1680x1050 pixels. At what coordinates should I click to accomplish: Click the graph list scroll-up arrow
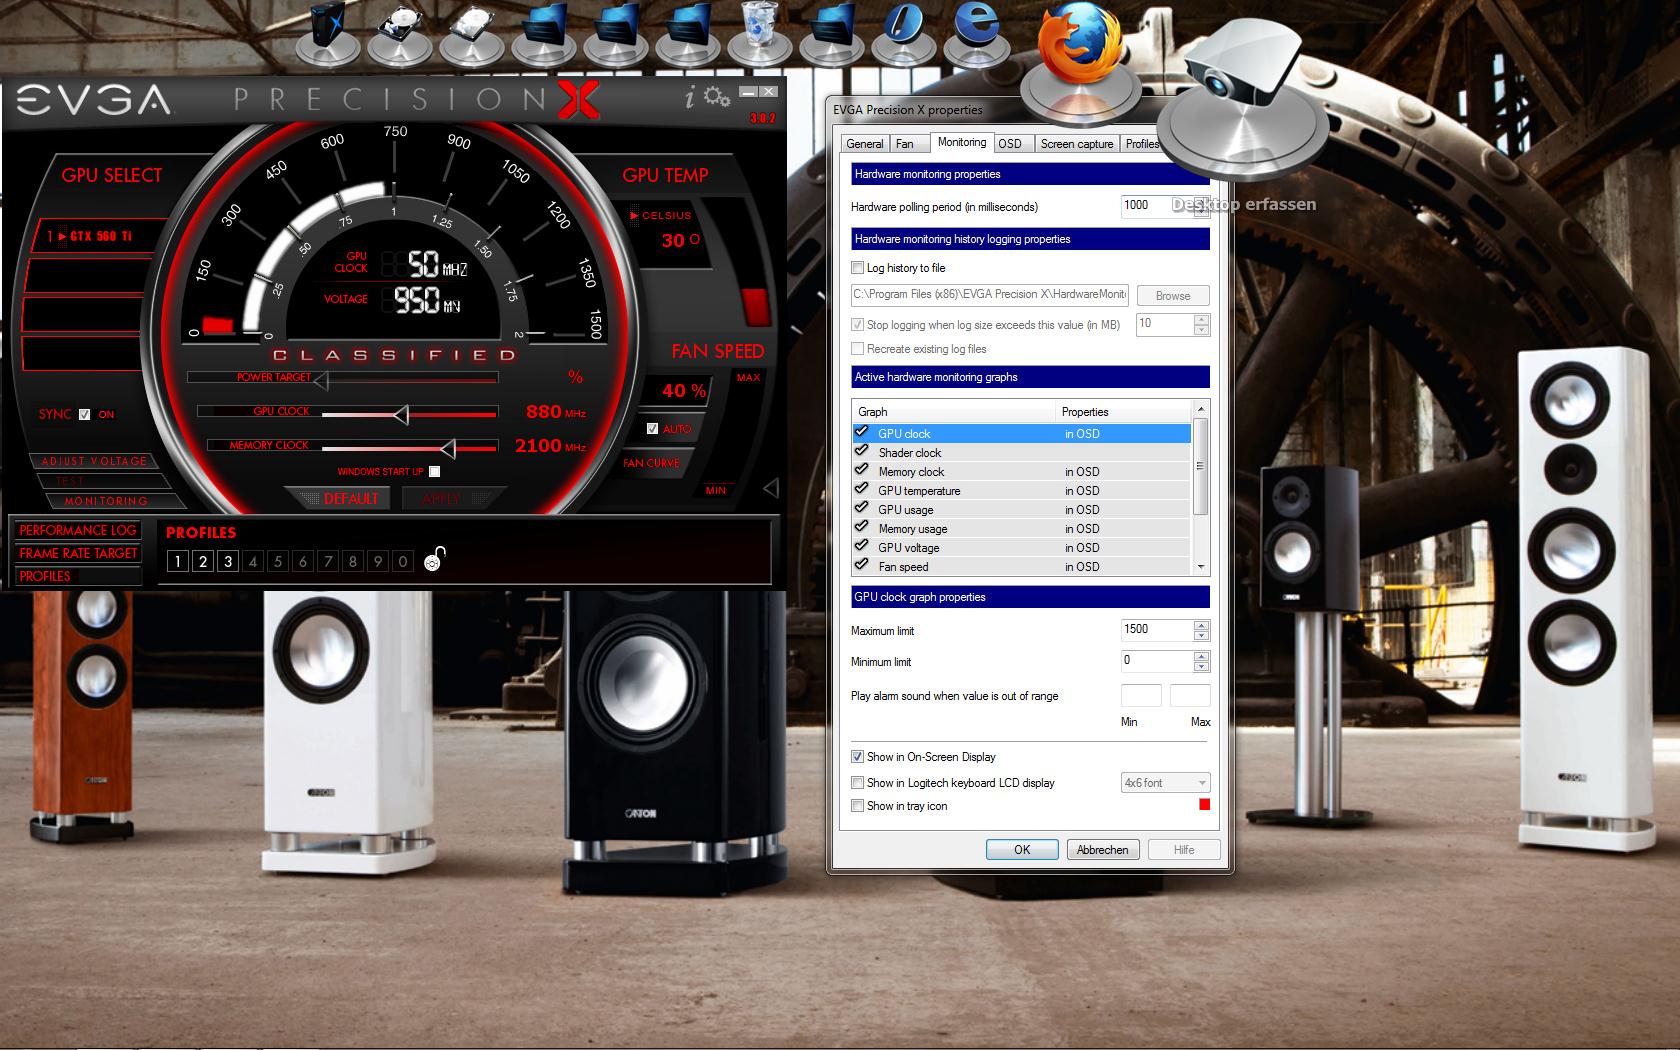(1201, 410)
